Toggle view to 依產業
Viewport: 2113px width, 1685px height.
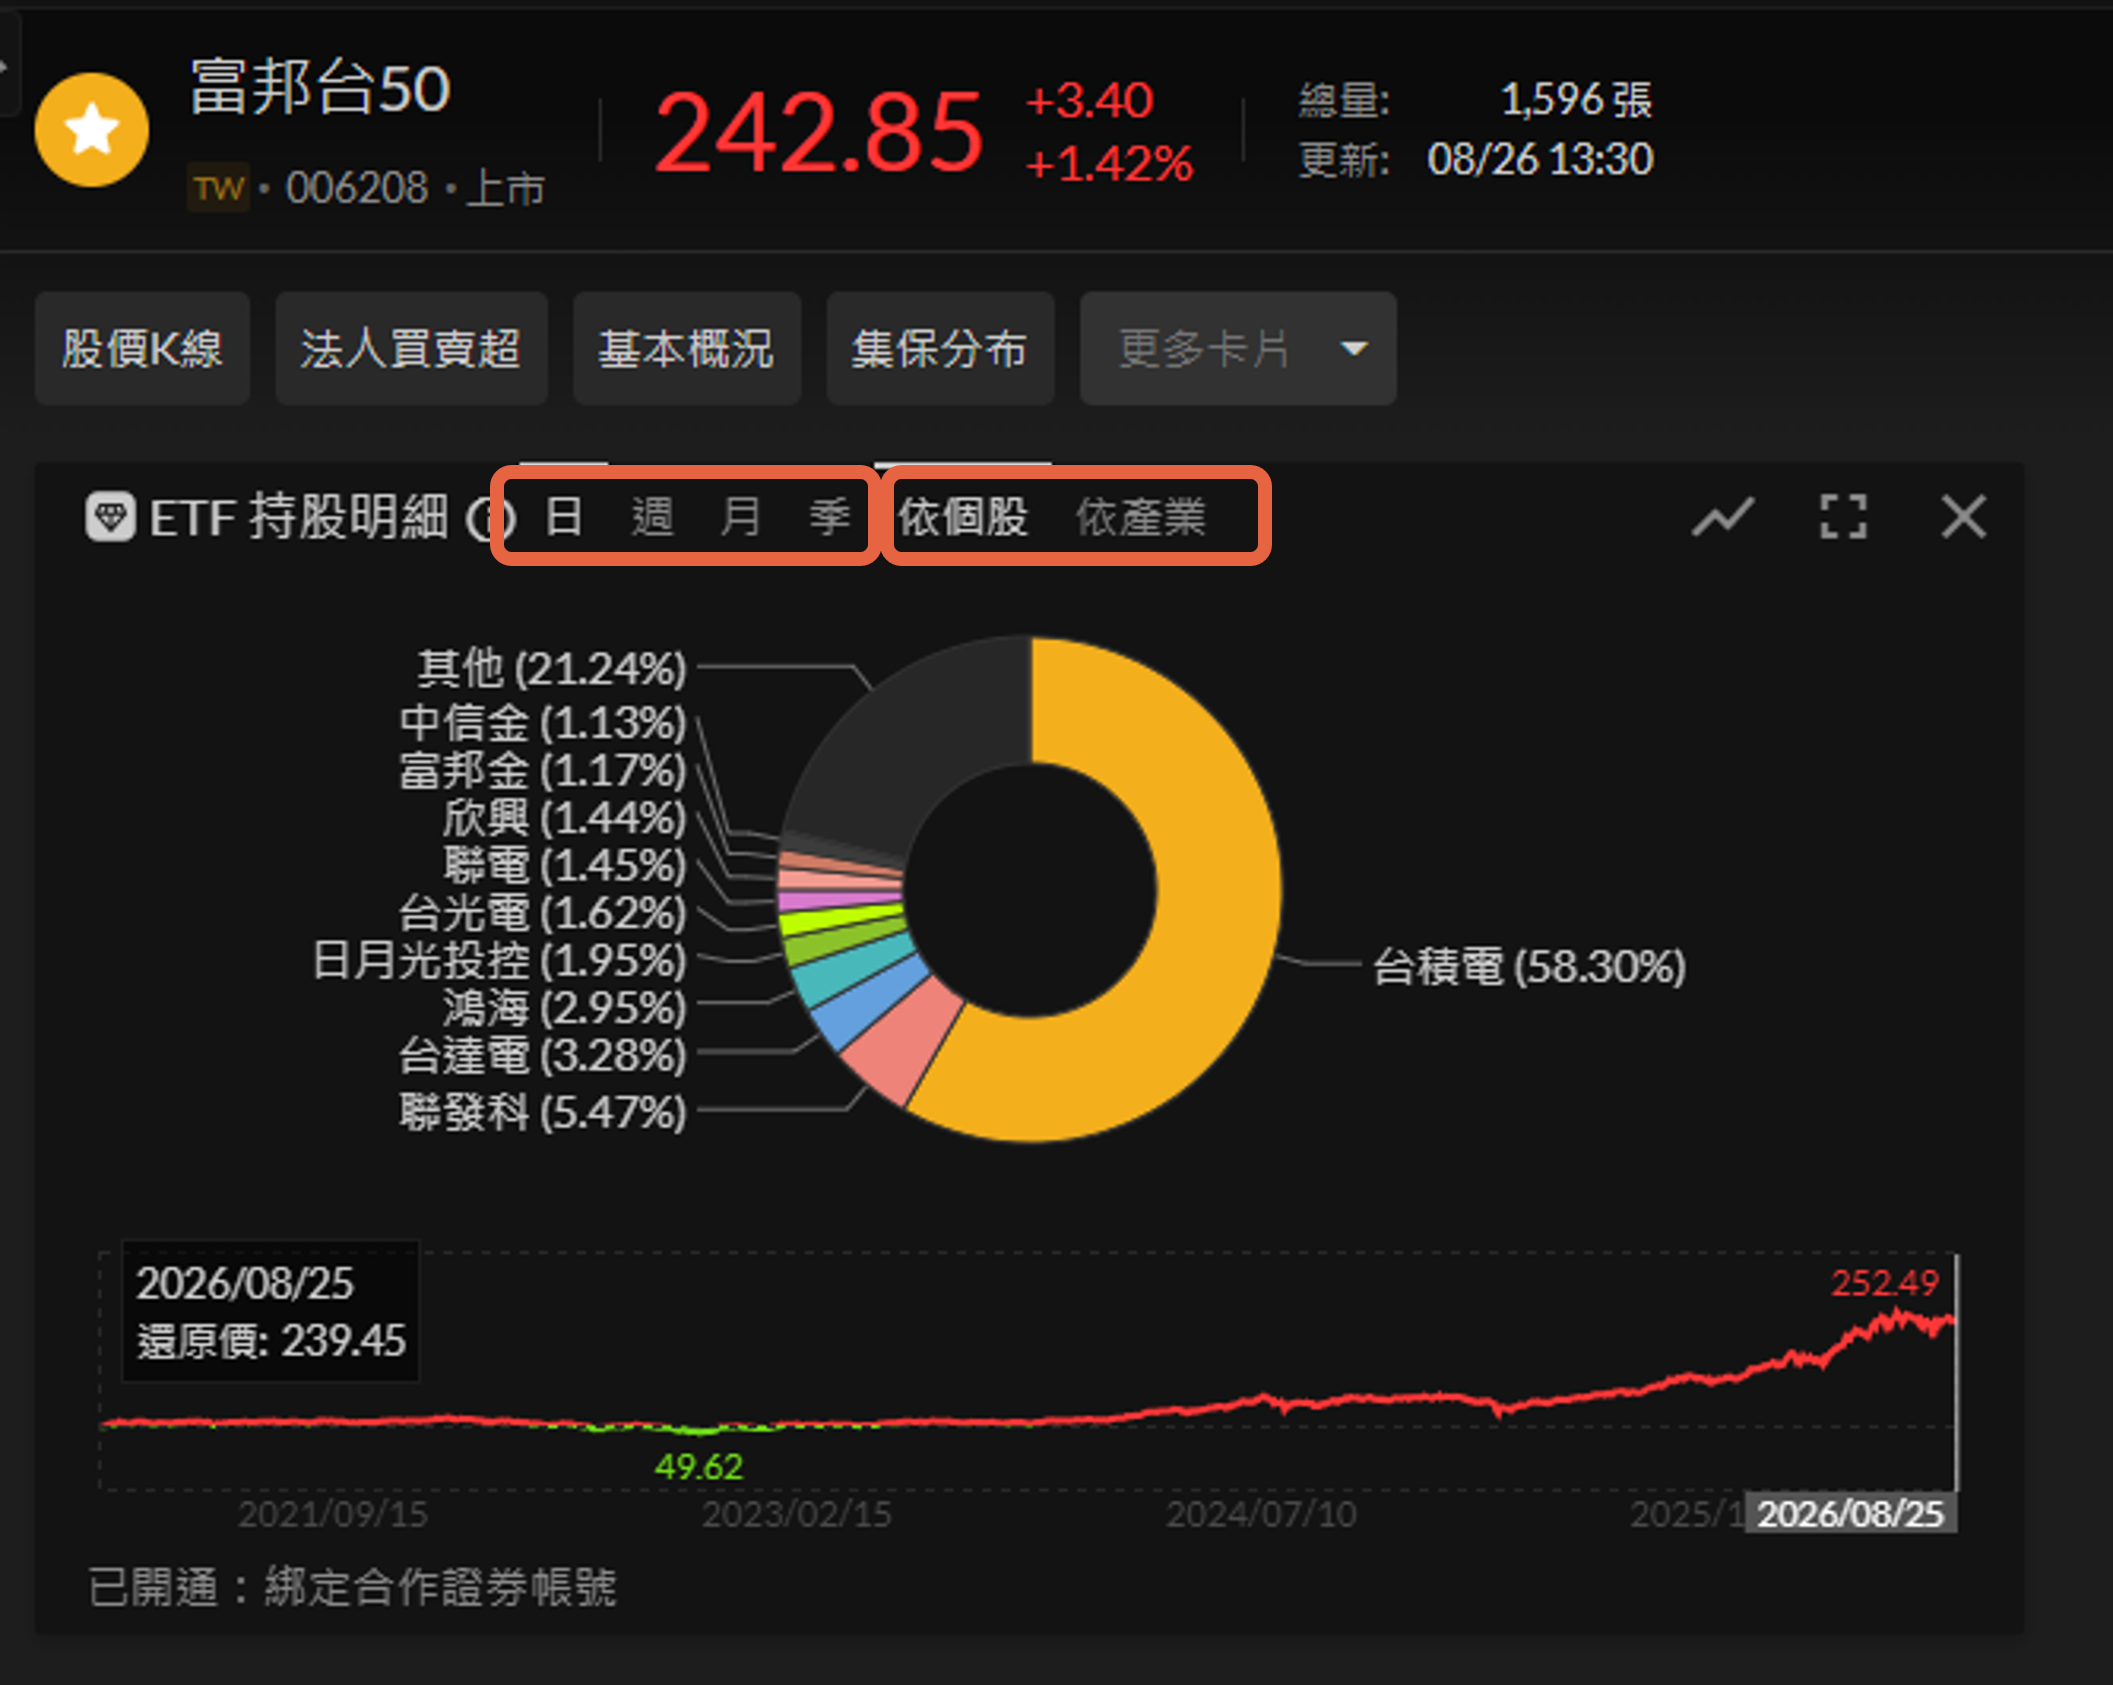(x=1140, y=517)
